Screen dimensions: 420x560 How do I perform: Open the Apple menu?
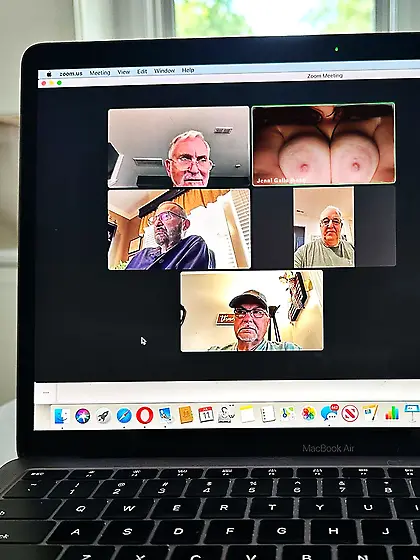click(49, 74)
